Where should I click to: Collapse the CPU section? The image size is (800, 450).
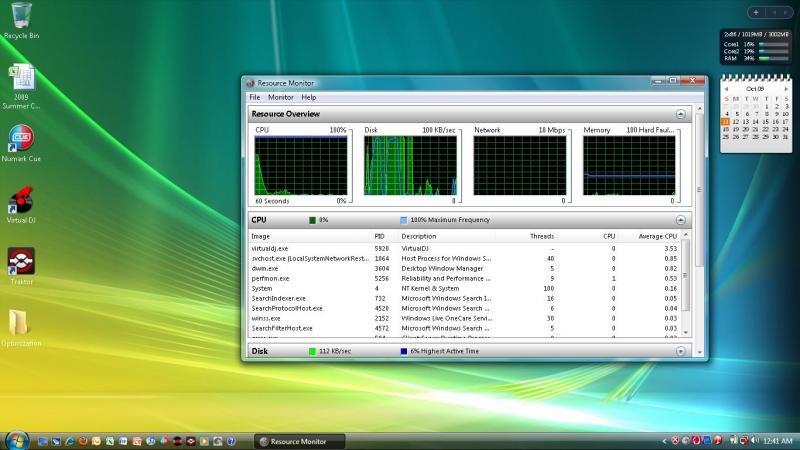pyautogui.click(x=681, y=220)
